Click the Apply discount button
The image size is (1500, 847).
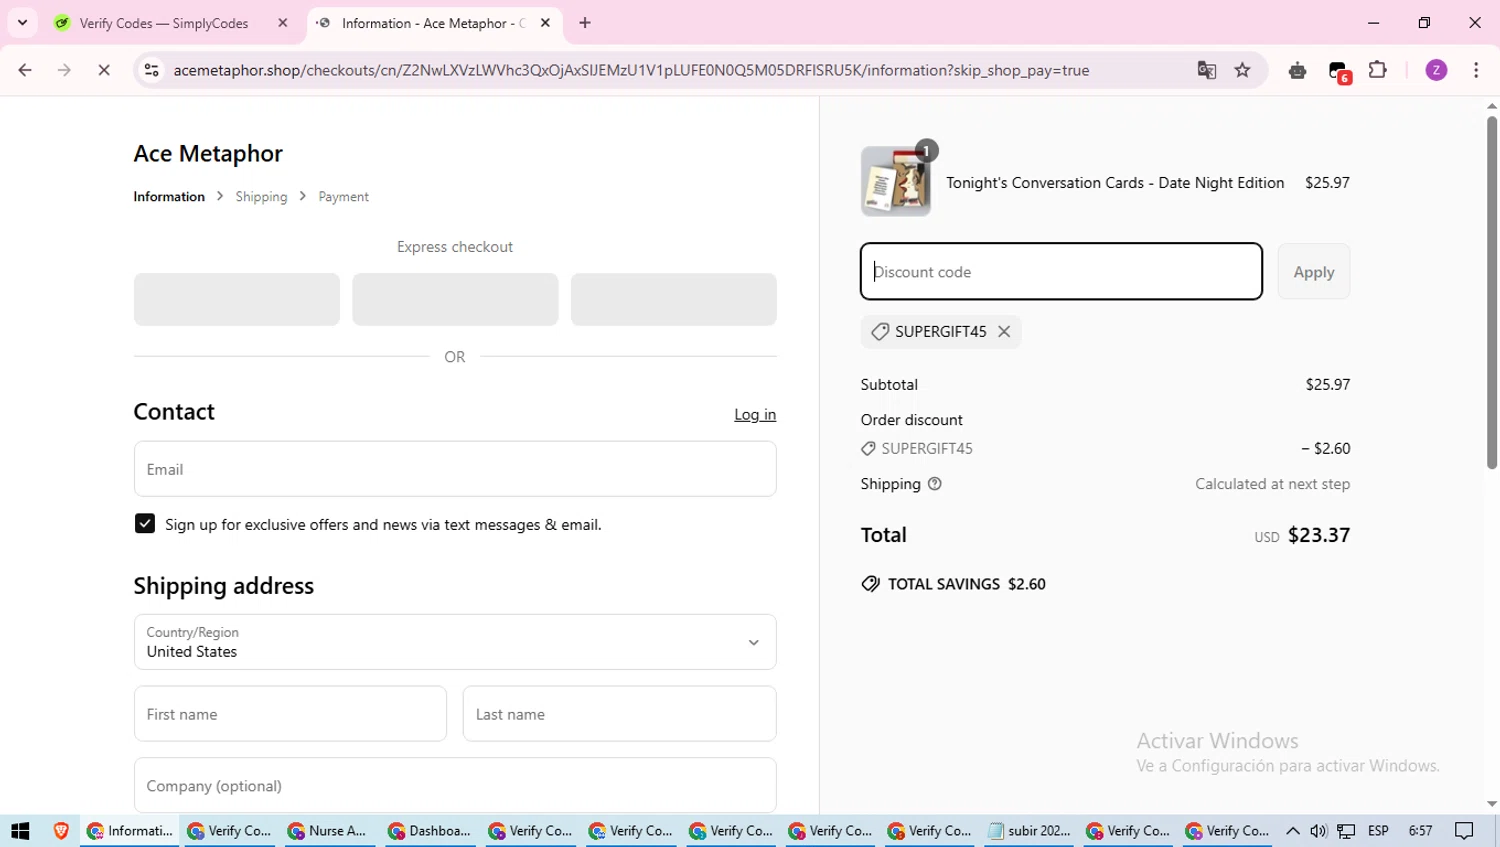click(1314, 272)
